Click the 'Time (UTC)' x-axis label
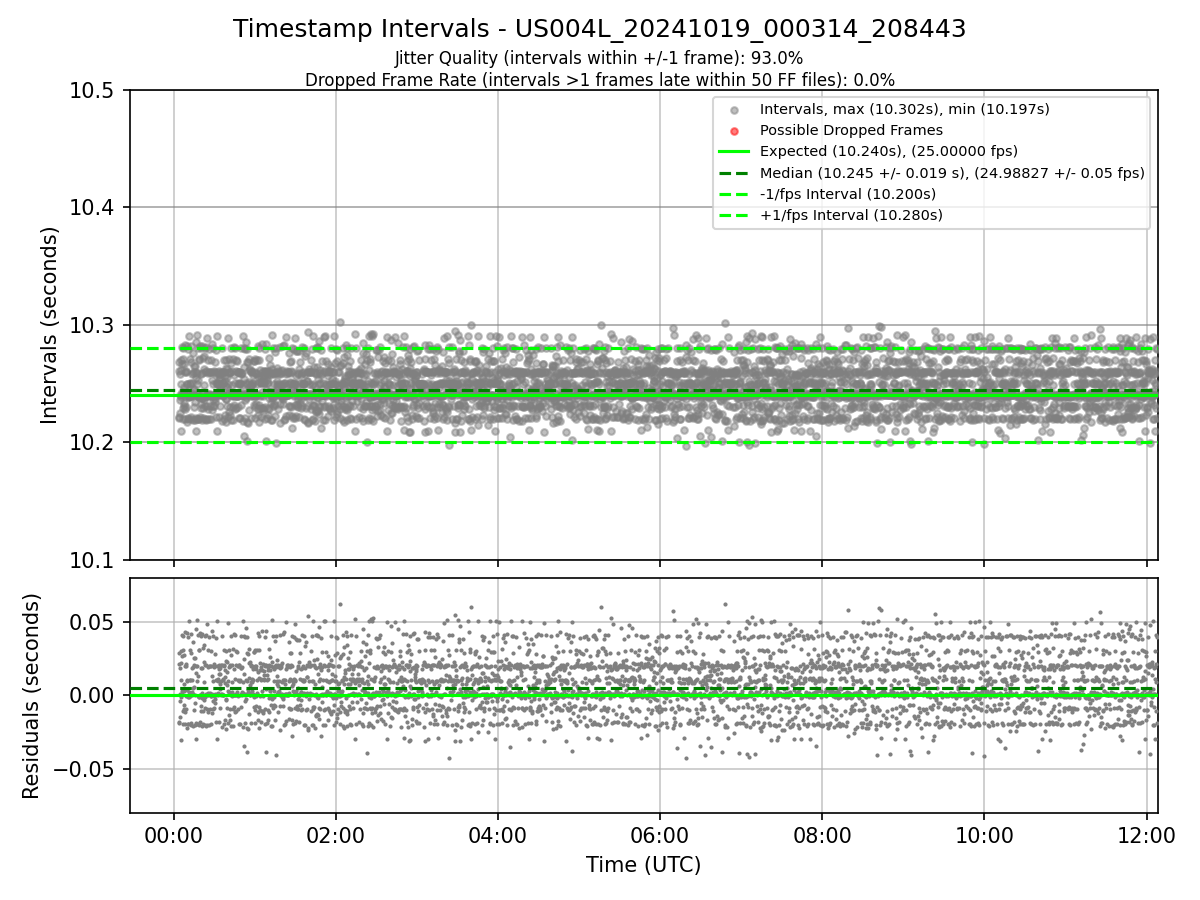This screenshot has width=1200, height=900. (x=643, y=865)
